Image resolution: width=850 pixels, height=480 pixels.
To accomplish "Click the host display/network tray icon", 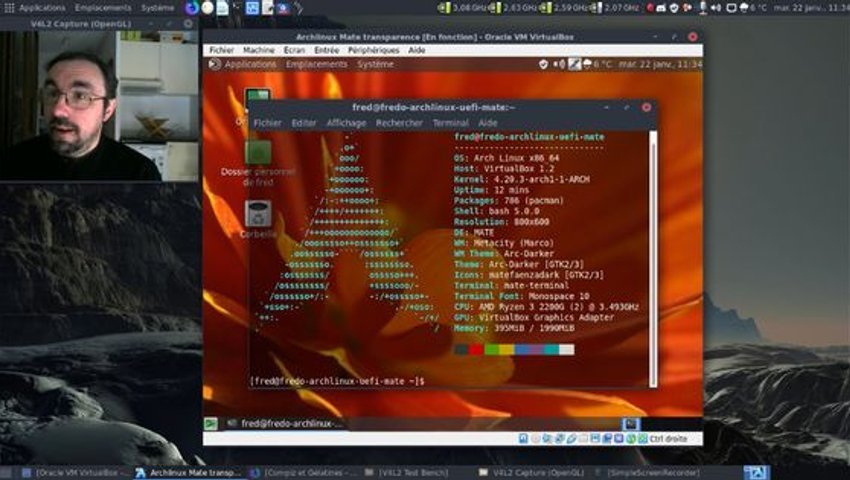I will [x=731, y=8].
